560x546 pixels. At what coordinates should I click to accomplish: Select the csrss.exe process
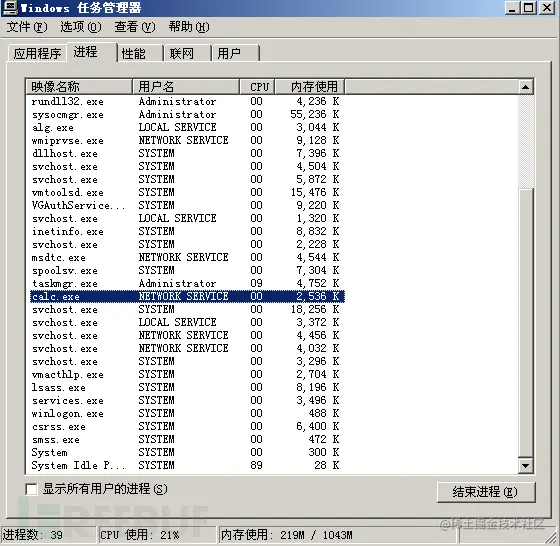187,426
